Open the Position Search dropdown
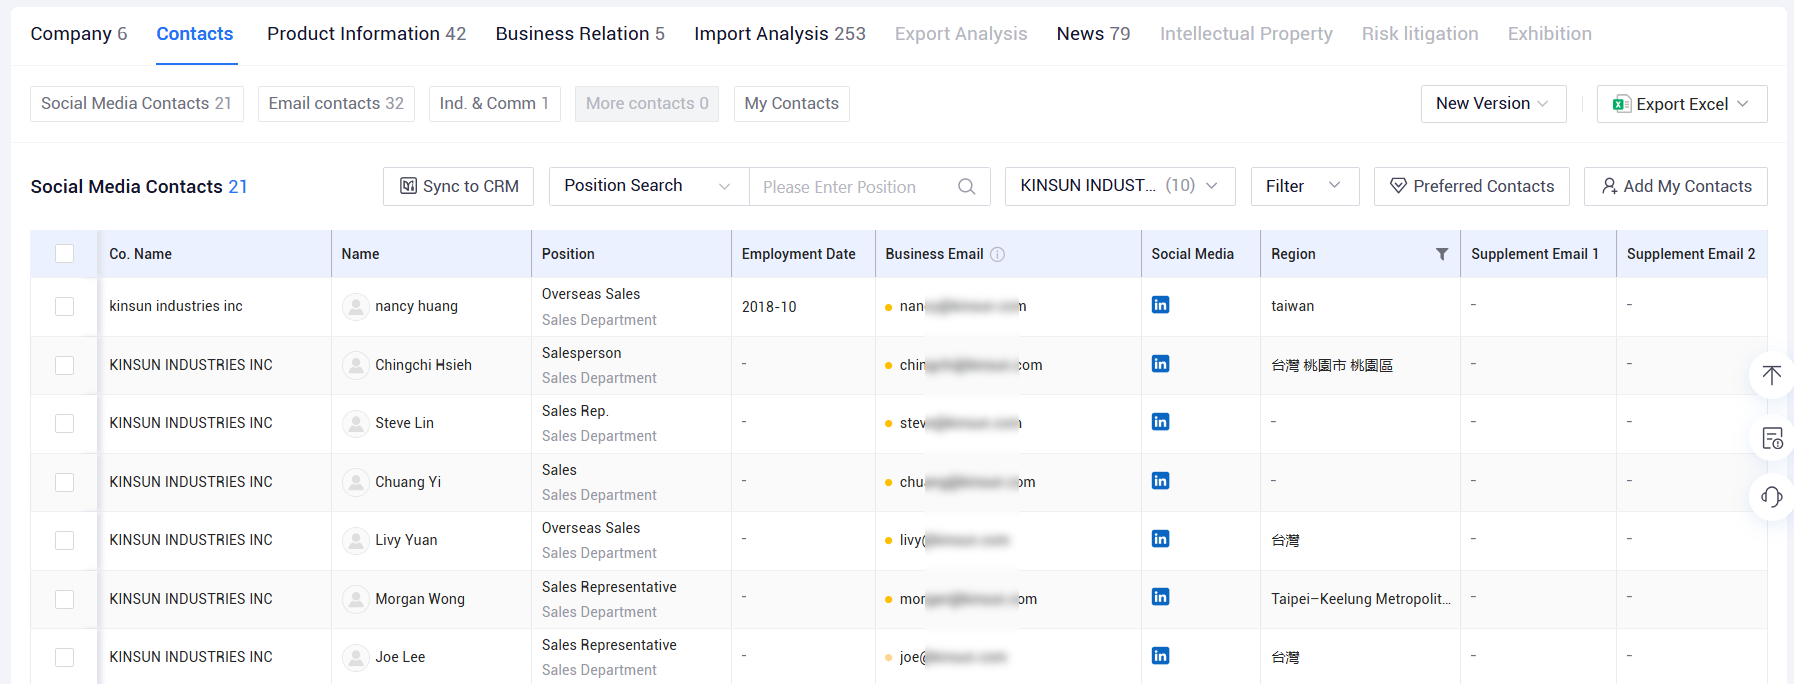Image resolution: width=1794 pixels, height=684 pixels. coord(649,186)
